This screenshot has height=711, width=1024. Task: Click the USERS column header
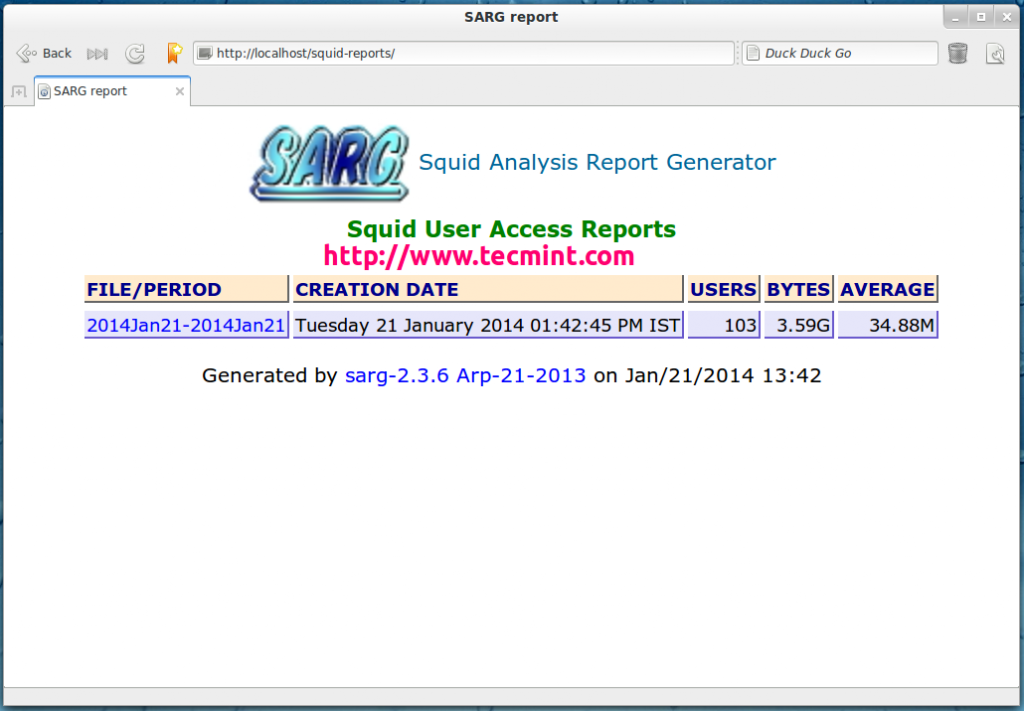click(x=723, y=290)
